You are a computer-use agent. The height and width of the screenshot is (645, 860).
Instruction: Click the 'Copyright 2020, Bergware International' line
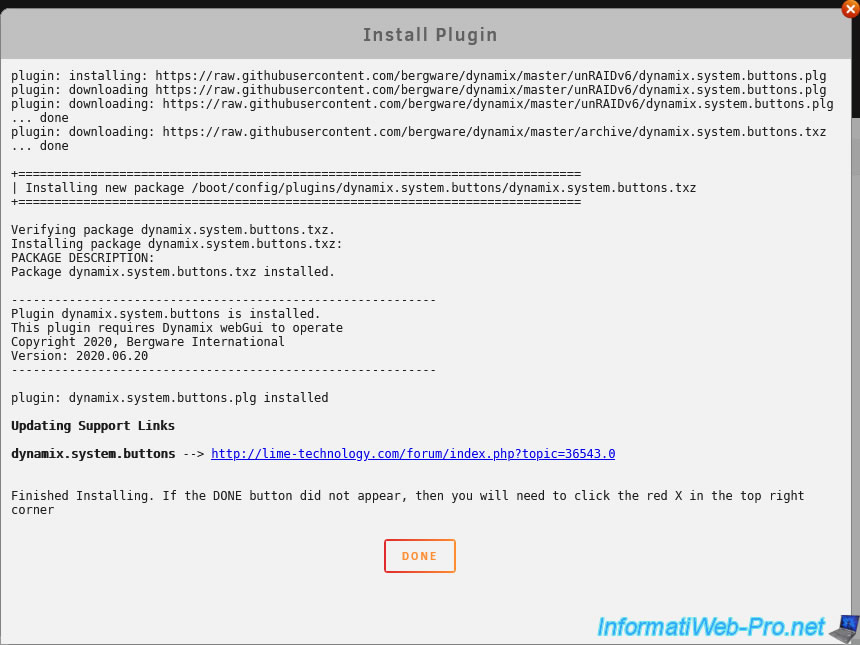[x=148, y=342]
